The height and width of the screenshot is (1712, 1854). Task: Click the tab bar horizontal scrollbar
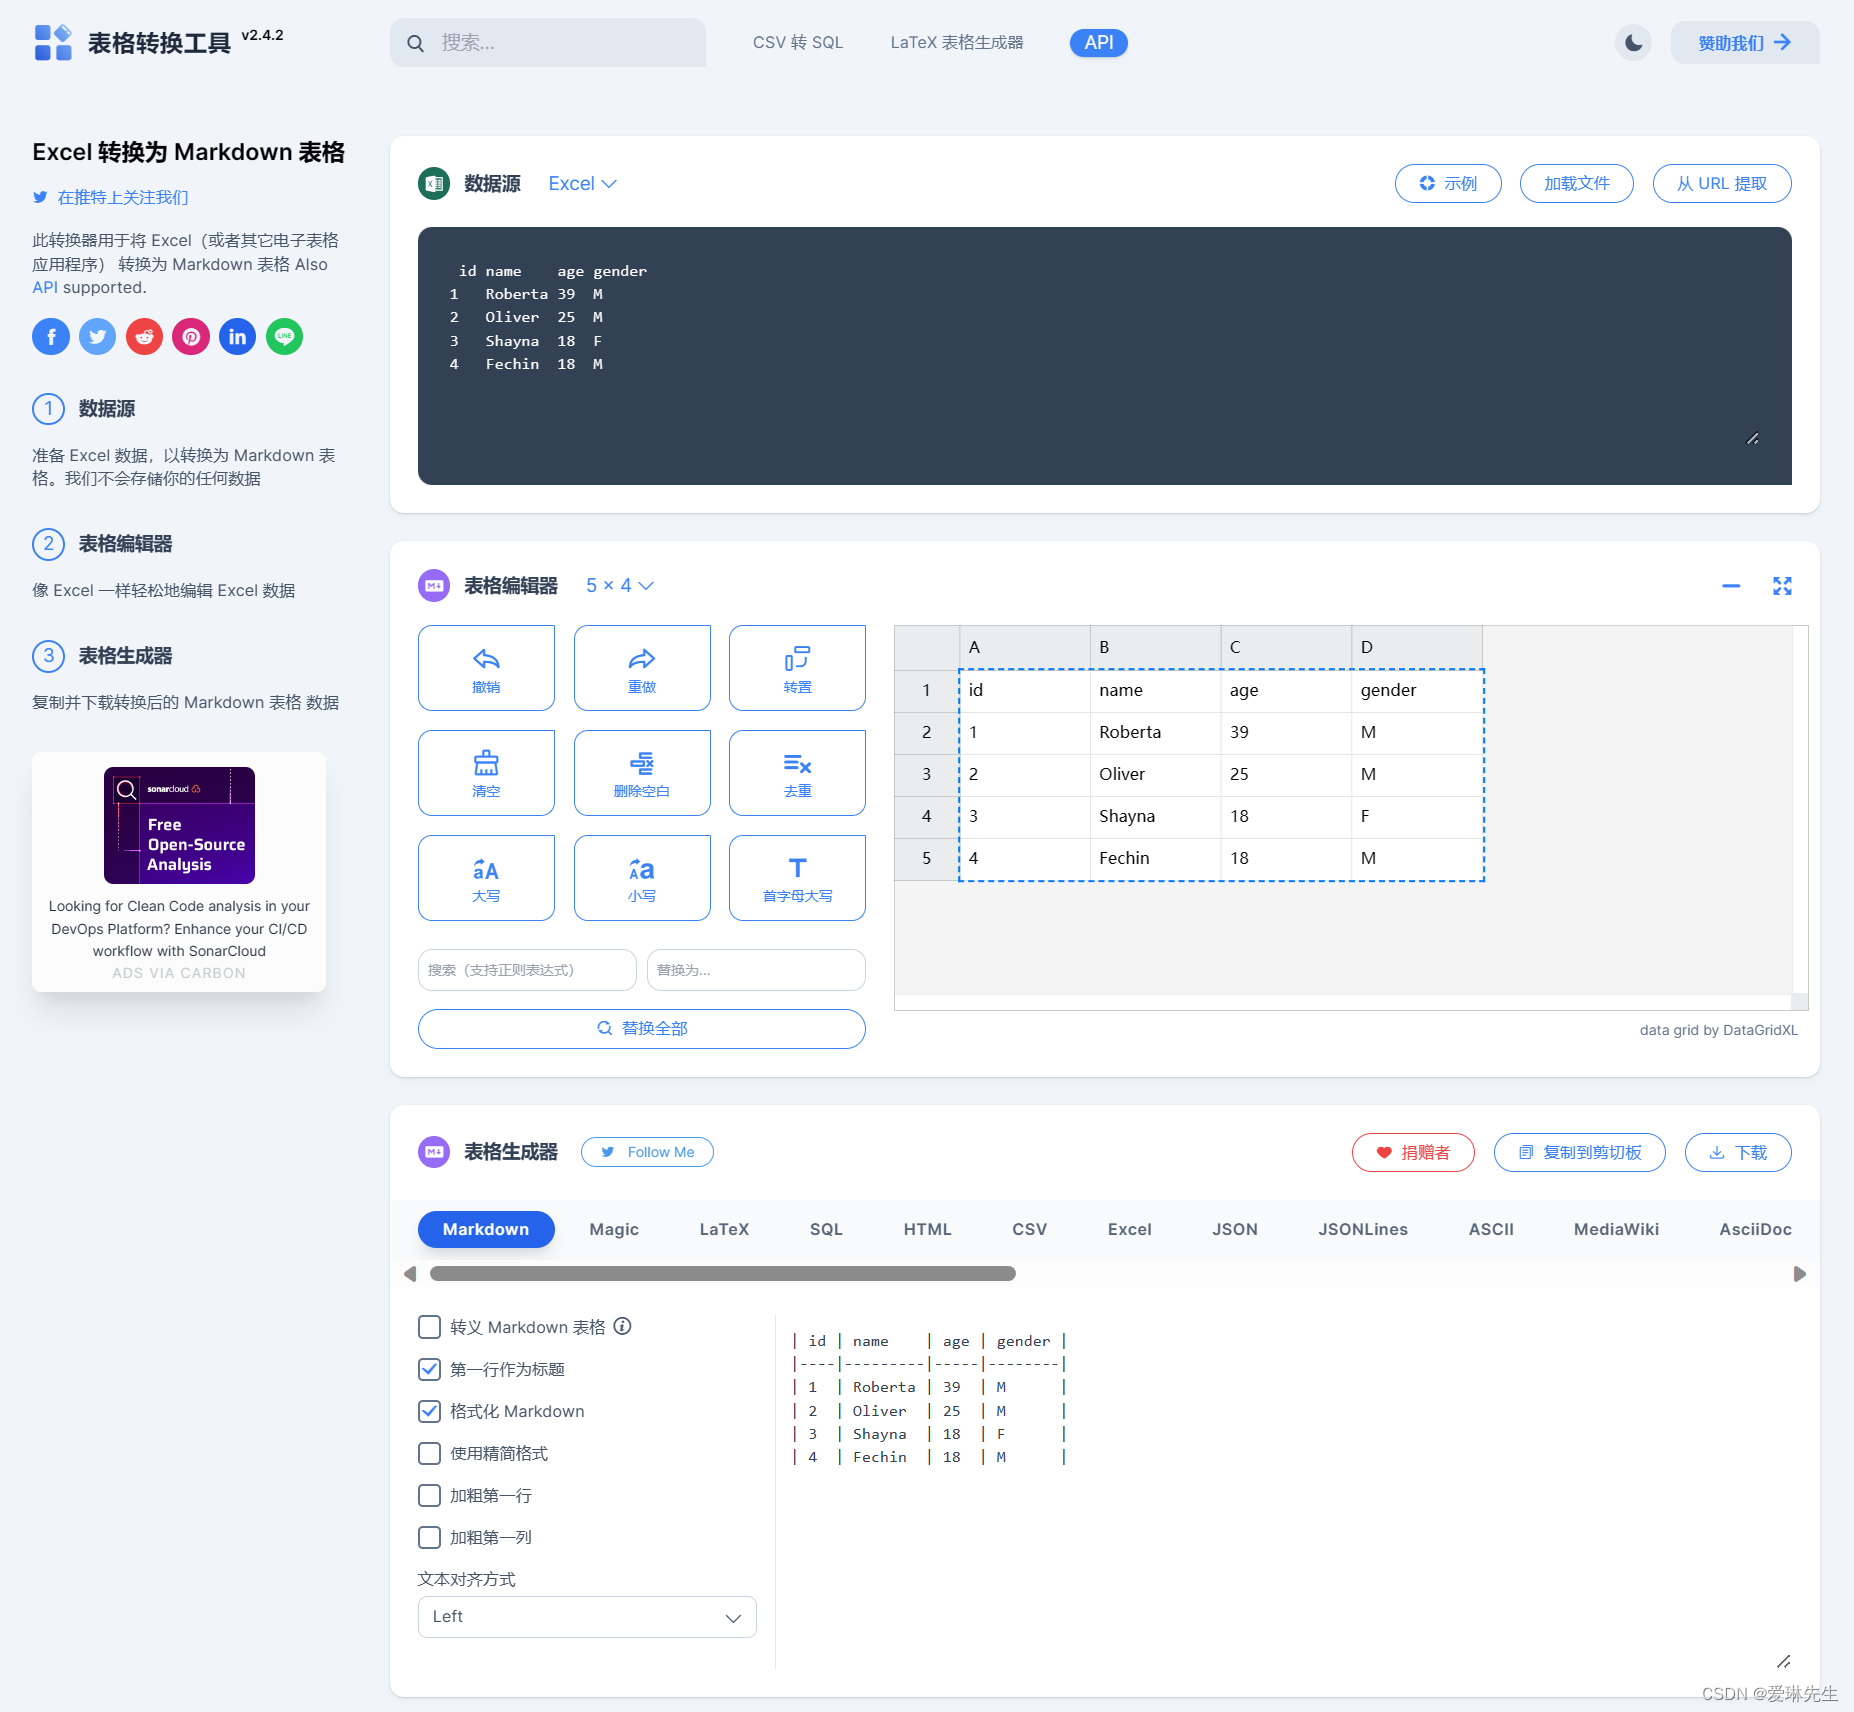click(x=723, y=1274)
